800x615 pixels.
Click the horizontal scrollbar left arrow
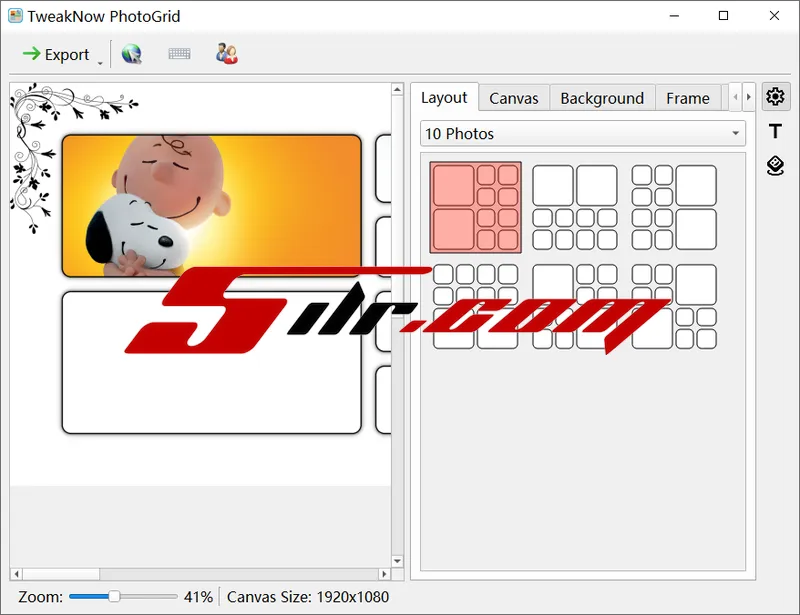point(17,574)
